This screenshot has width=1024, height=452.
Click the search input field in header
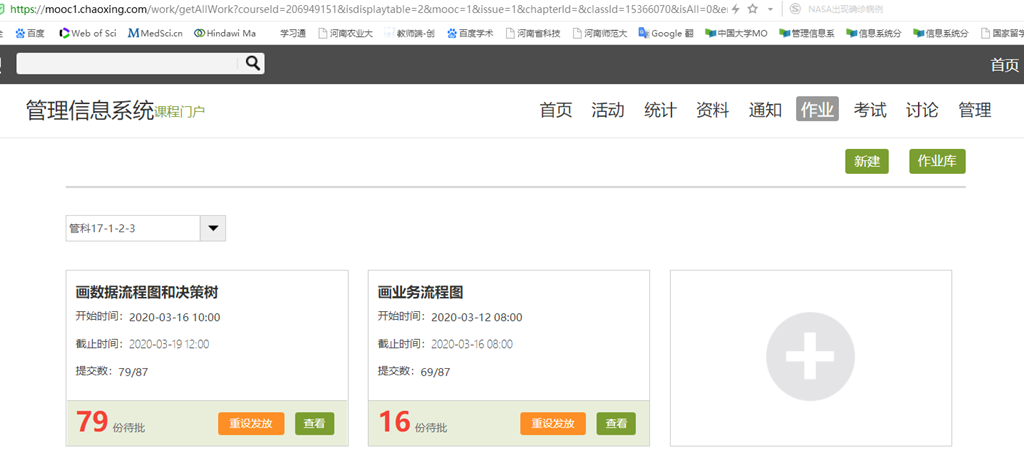click(128, 64)
